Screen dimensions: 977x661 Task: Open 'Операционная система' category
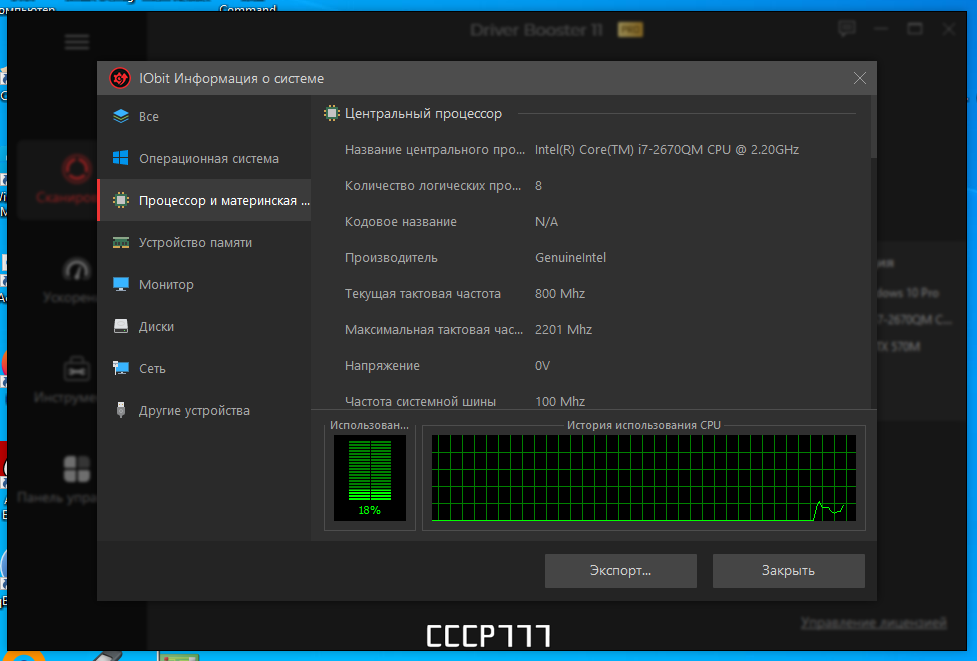pyautogui.click(x=204, y=158)
